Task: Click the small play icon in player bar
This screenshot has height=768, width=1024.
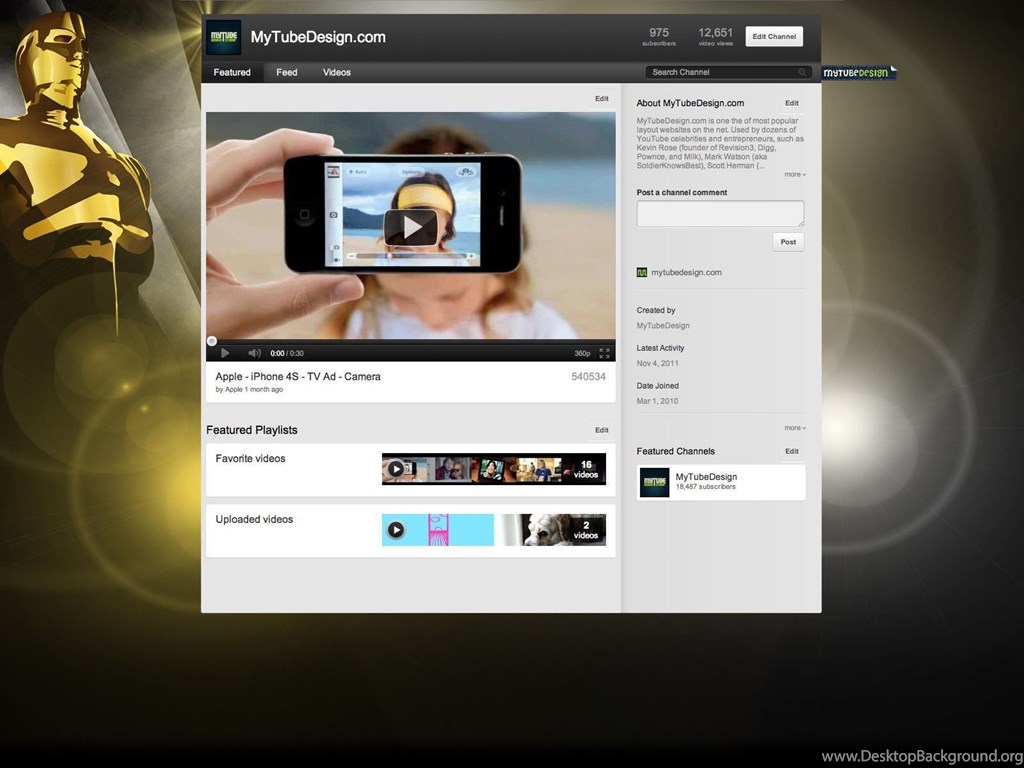Action: [x=225, y=353]
